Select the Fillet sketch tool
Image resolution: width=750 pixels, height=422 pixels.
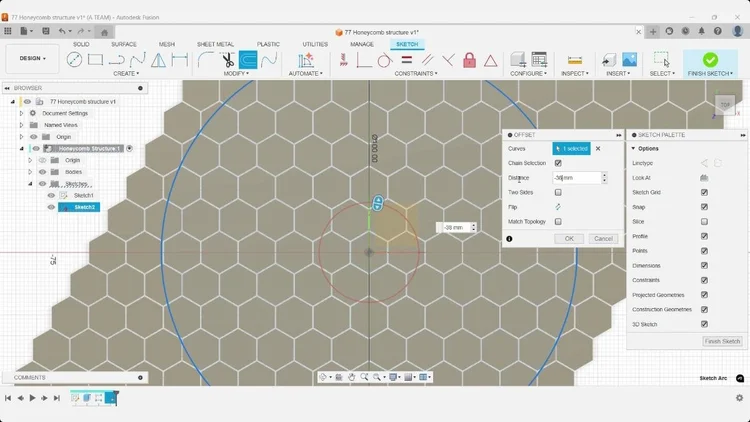pos(206,60)
